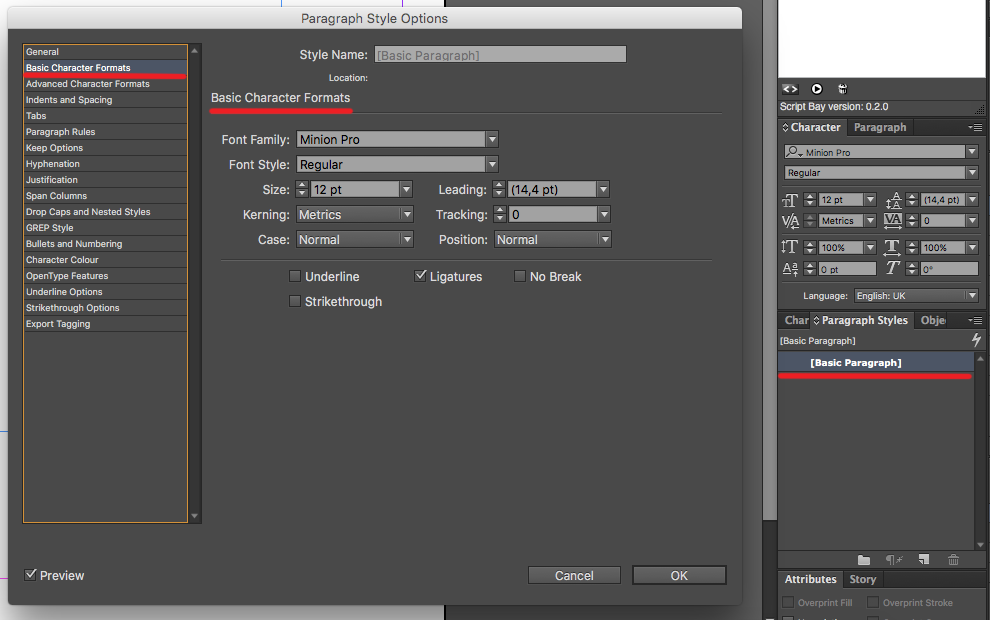Click the dialog category list scroll-down arrow
Screen dimensions: 990x620
(x=194, y=516)
